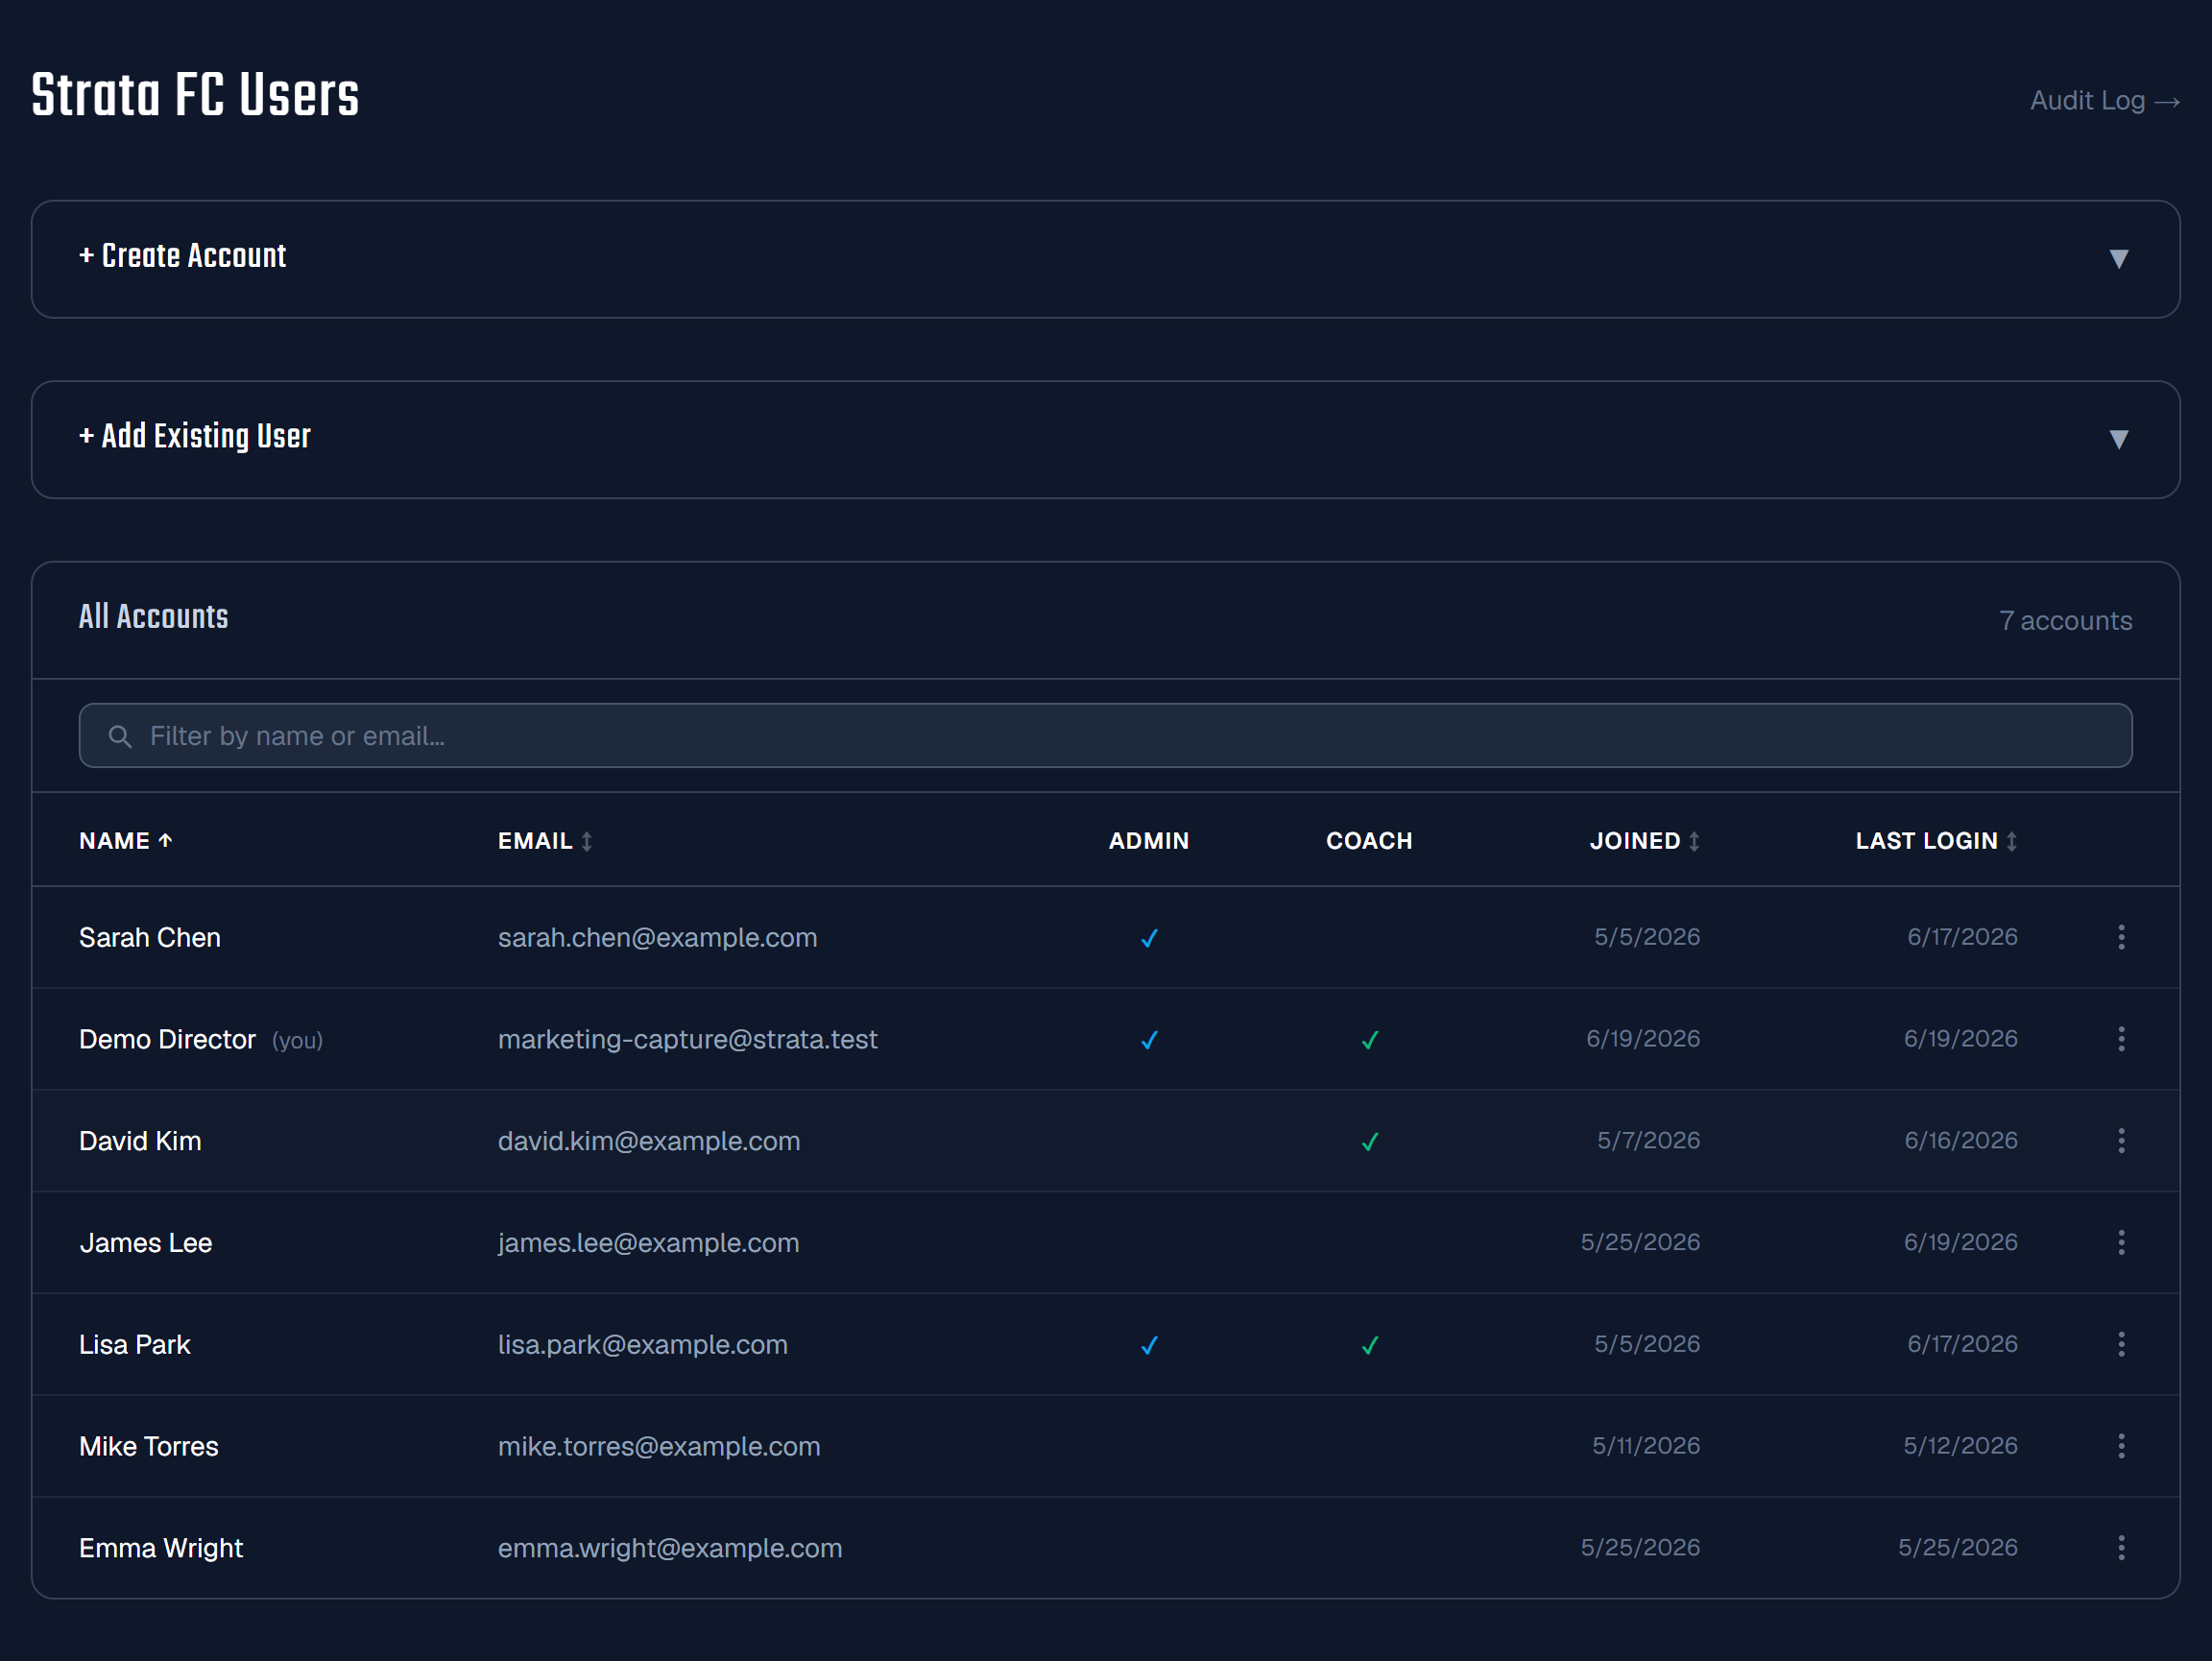Focus the Filter by name or email field
This screenshot has height=1661, width=2212.
[x=1105, y=736]
